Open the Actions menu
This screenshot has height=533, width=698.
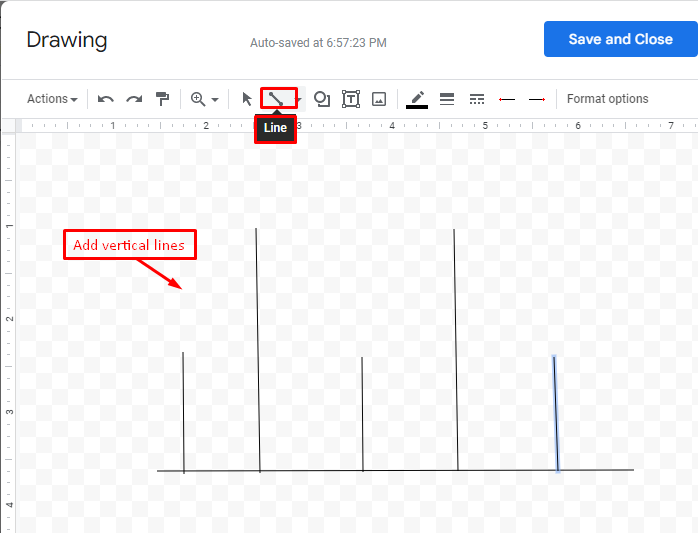[52, 99]
